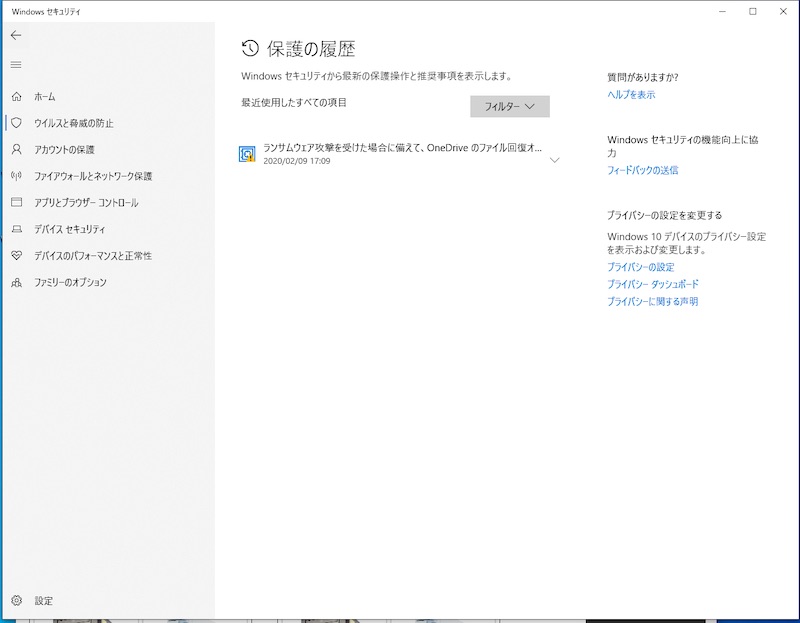This screenshot has height=623, width=800.
Task: Select デバイスのパフォーマンスと正常性 in sidebar
Action: 93,256
